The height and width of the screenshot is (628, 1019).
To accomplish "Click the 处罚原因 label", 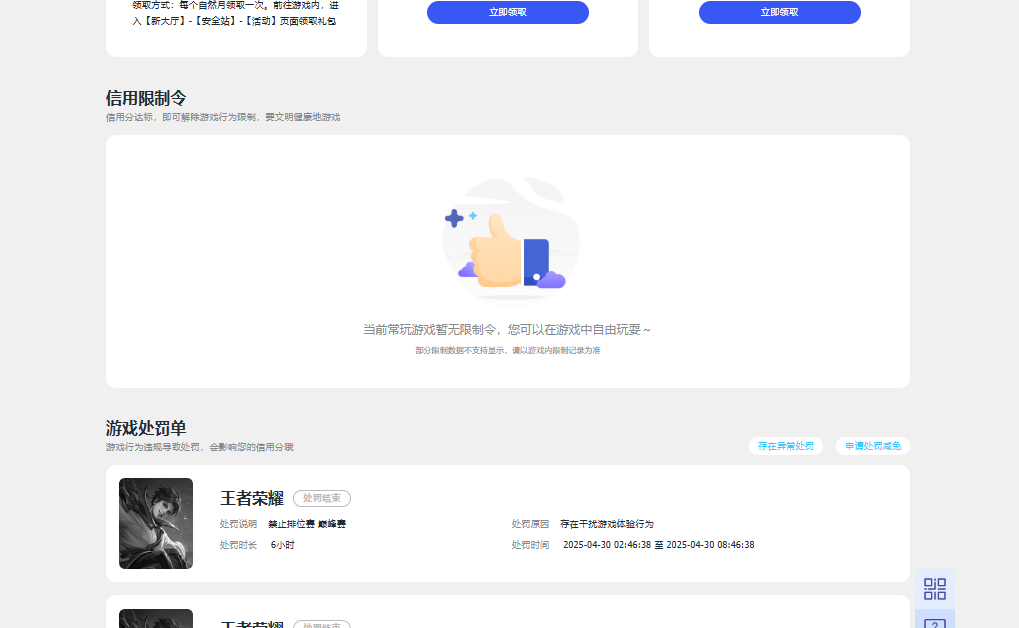I will (x=530, y=524).
